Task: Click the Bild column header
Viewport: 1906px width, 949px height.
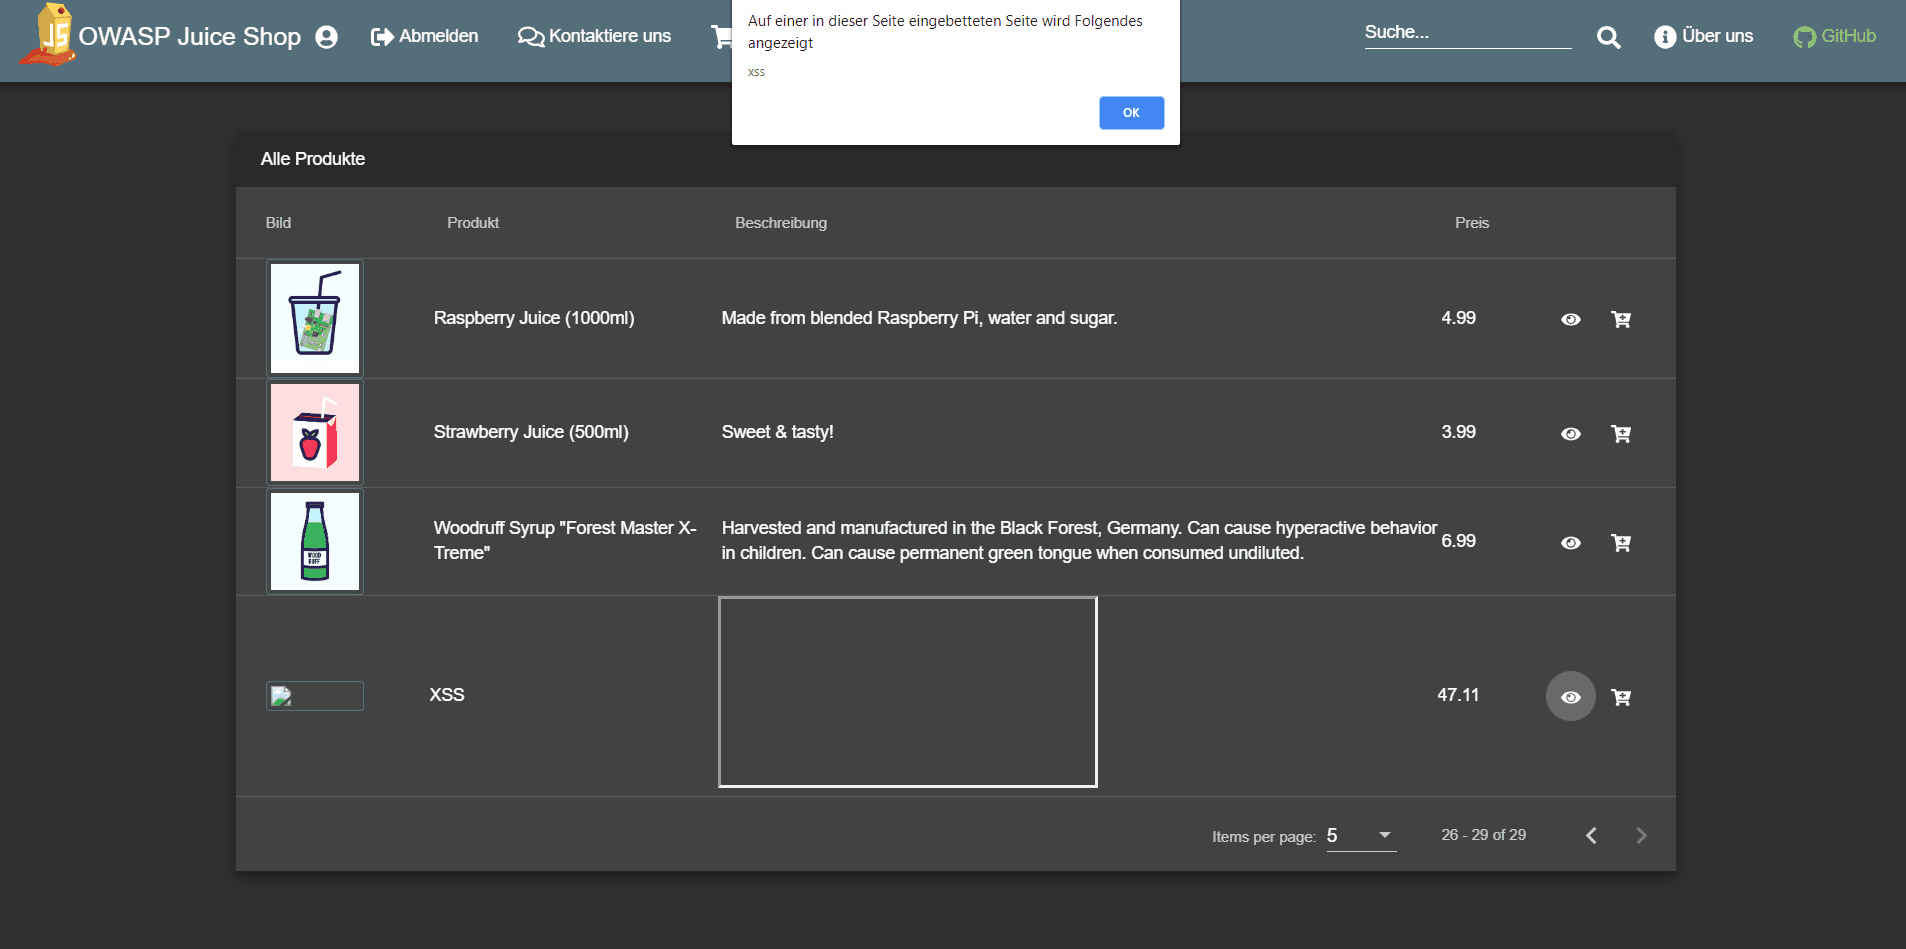Action: click(x=278, y=223)
